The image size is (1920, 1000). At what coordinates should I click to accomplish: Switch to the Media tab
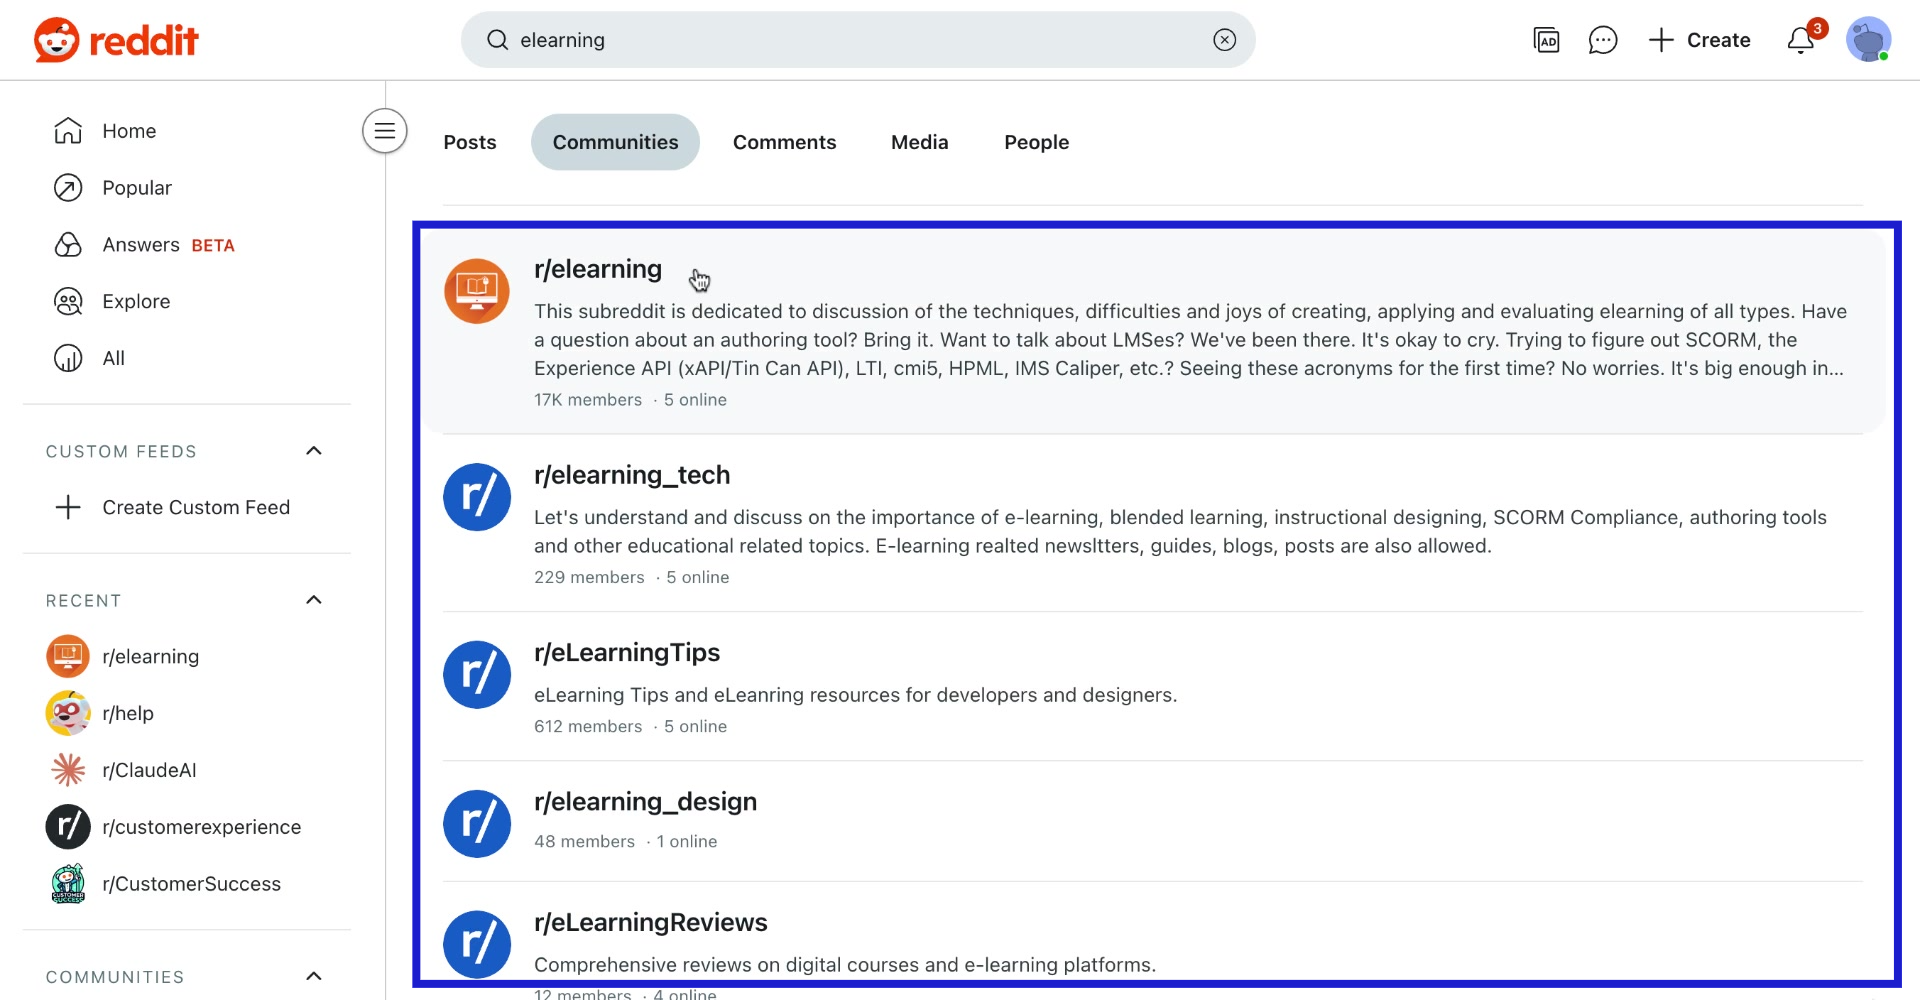tap(919, 142)
